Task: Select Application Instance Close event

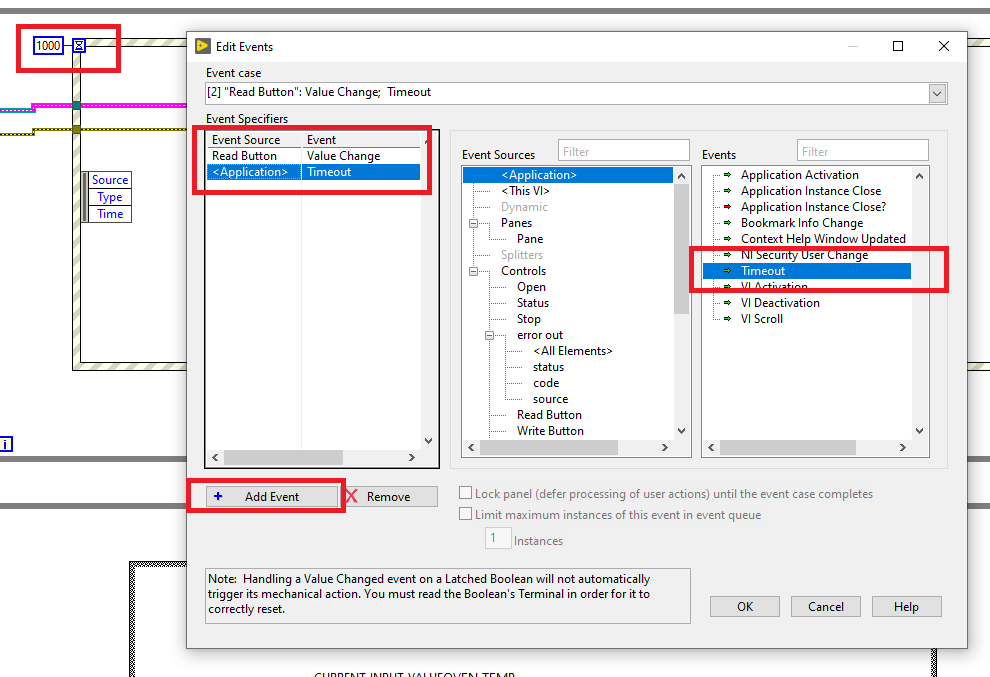Action: [811, 191]
